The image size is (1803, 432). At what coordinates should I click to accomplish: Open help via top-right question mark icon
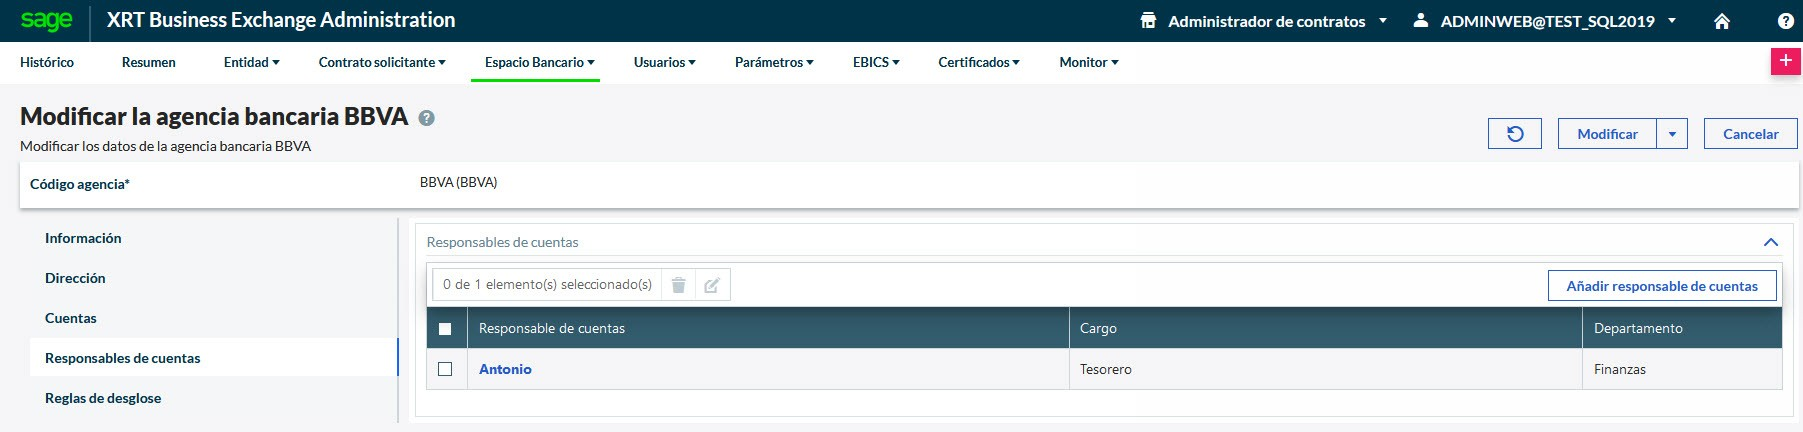1785,21
